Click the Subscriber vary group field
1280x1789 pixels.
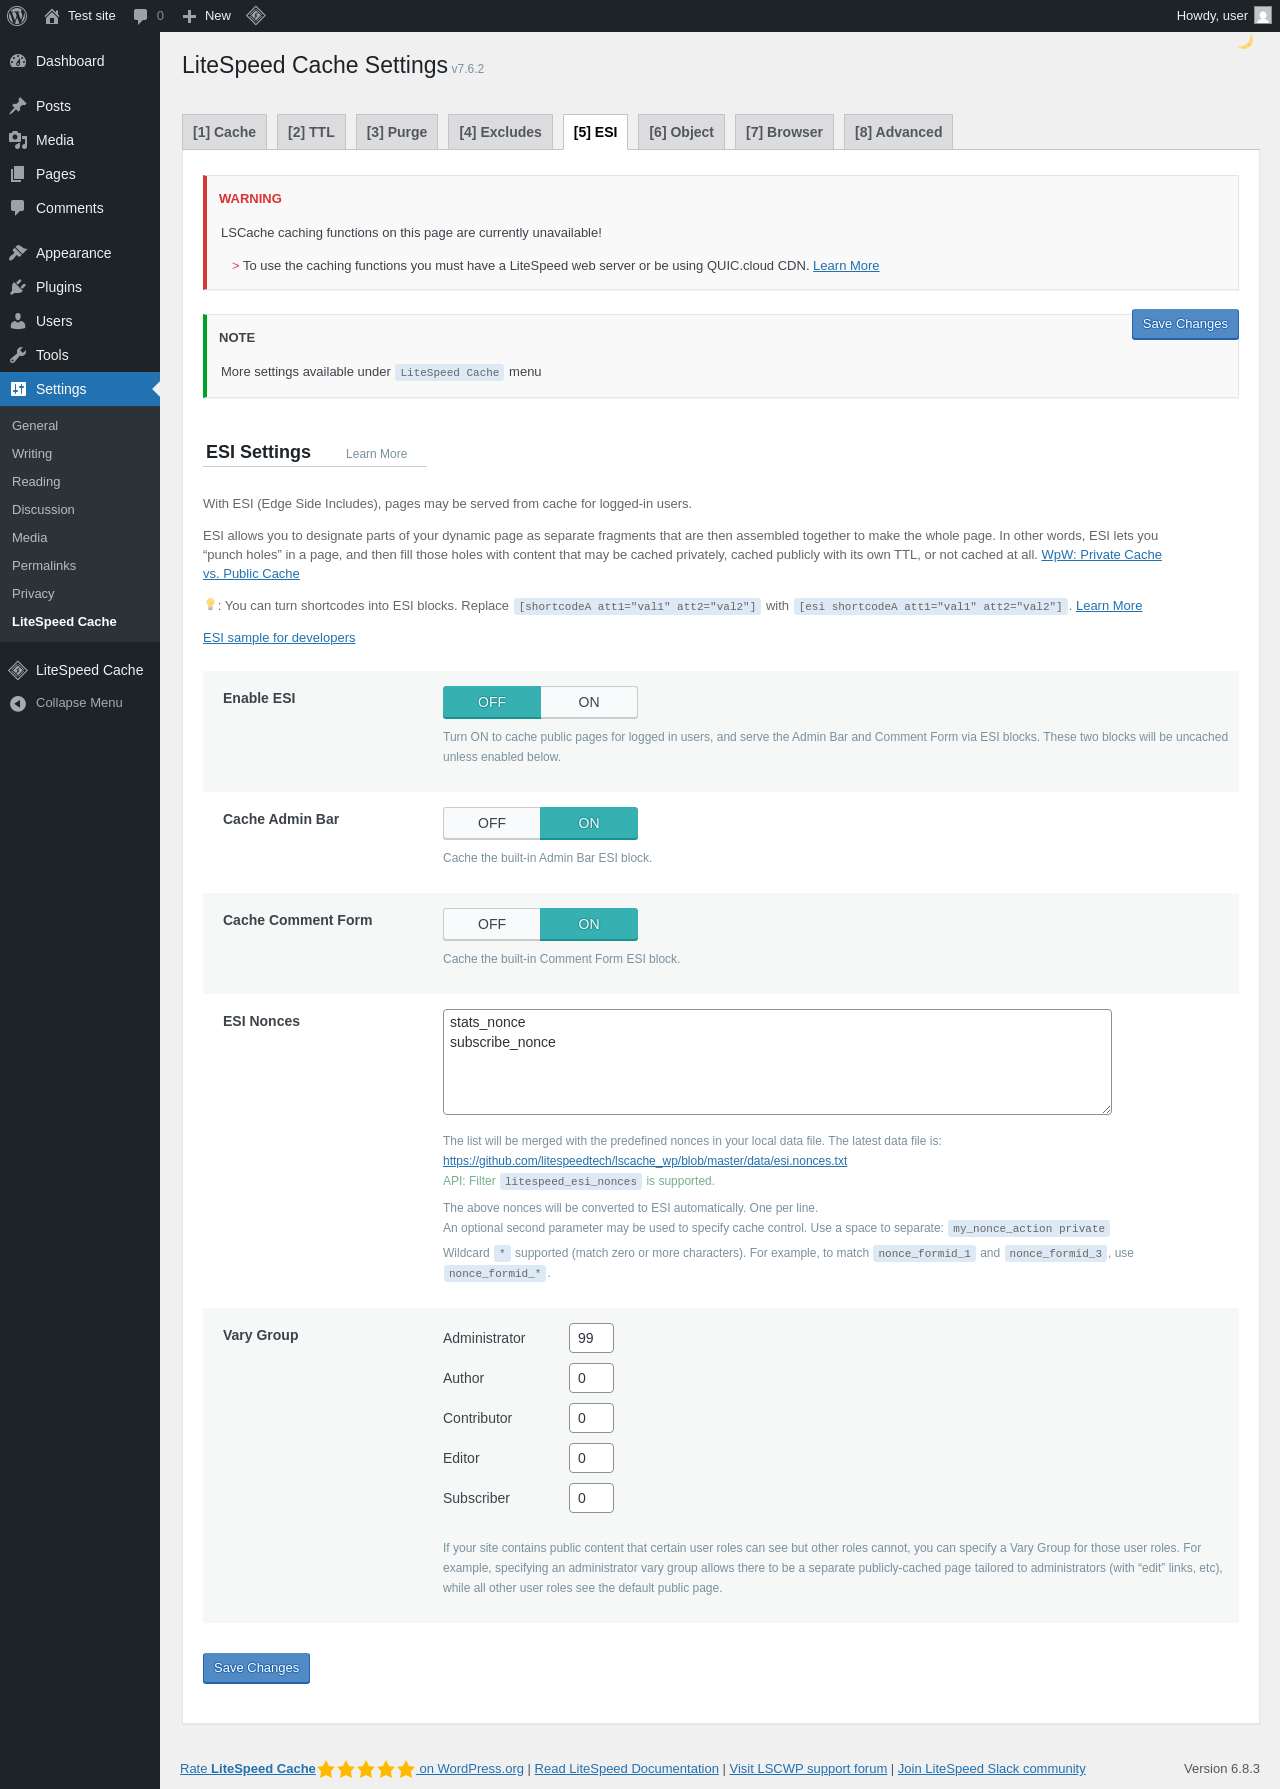coord(591,1498)
